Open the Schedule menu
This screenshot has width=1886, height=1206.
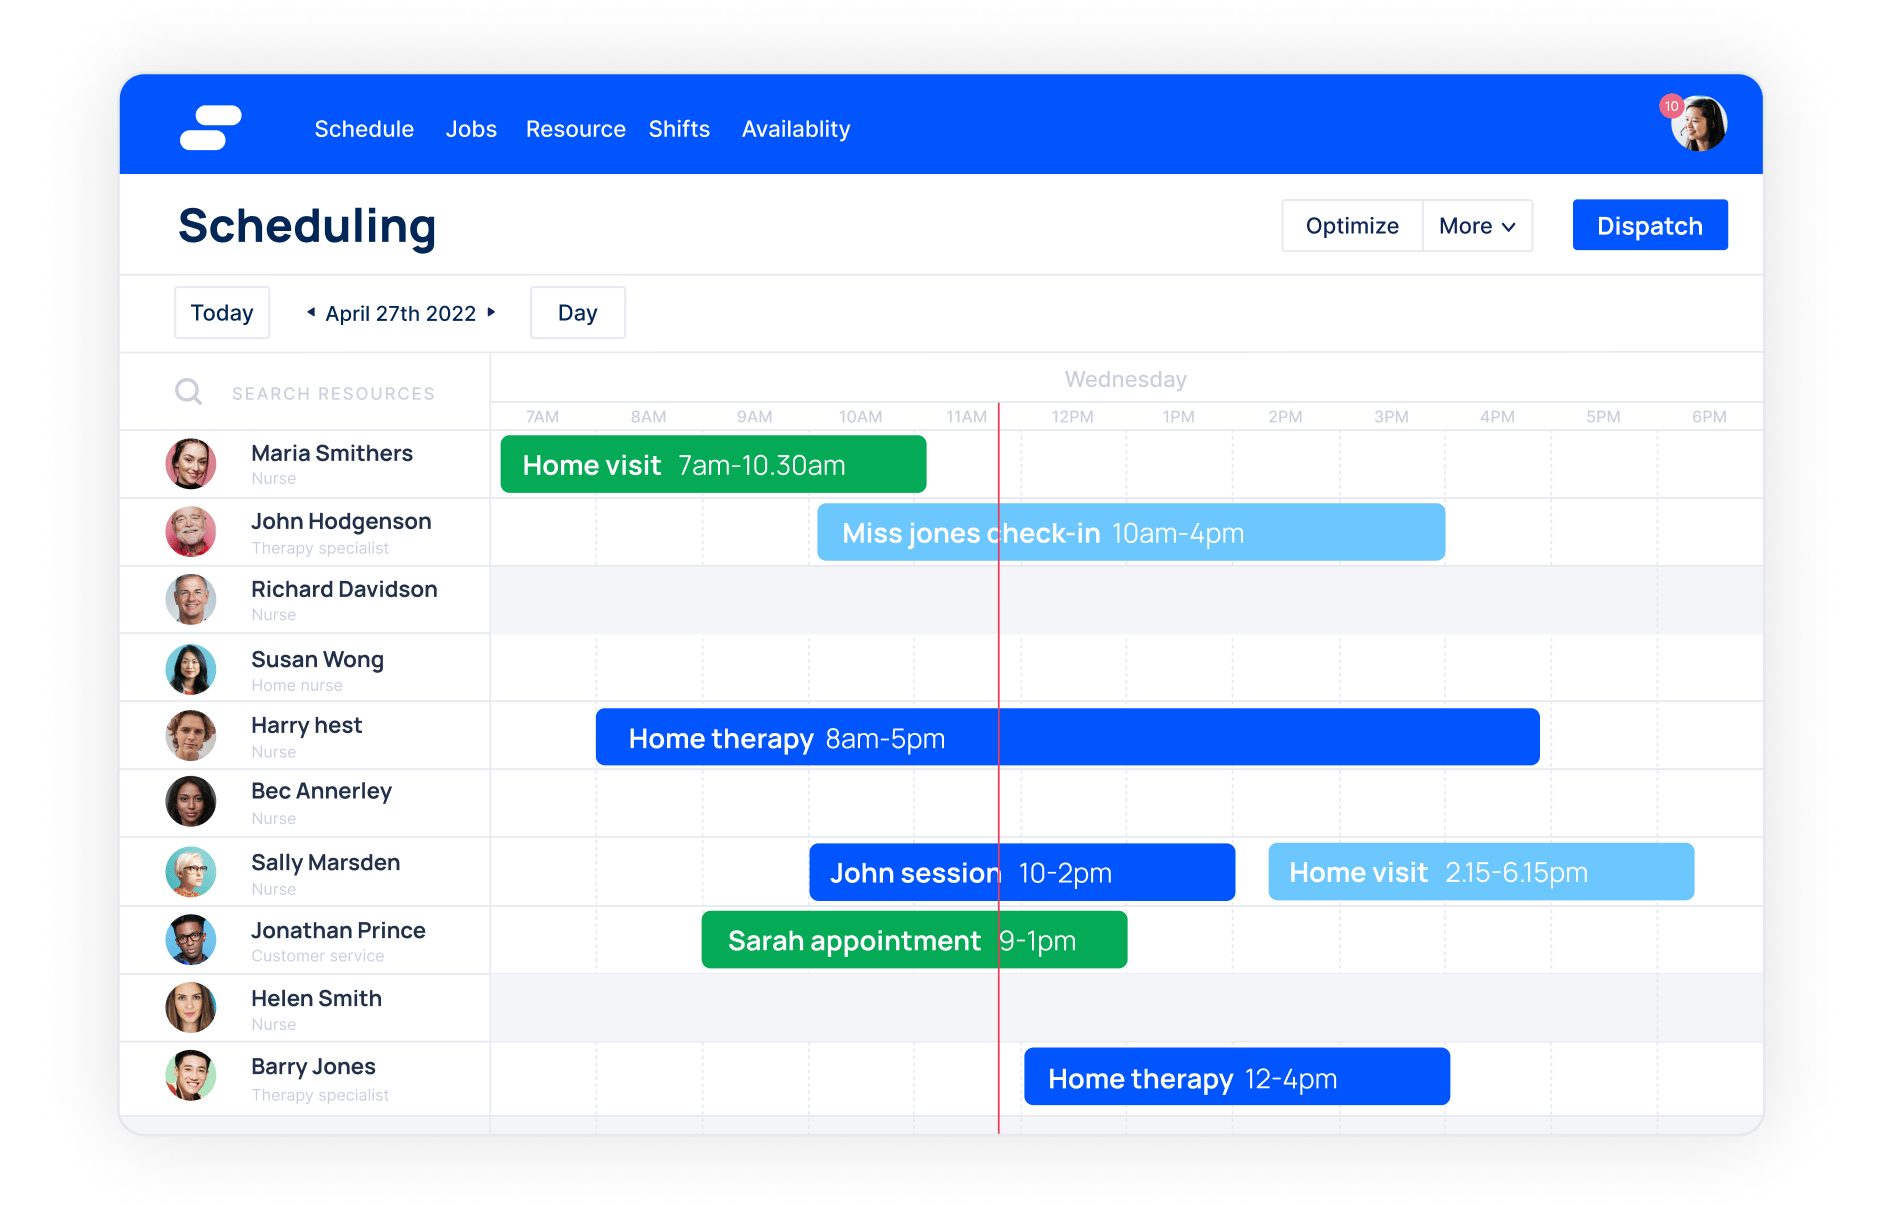[364, 129]
